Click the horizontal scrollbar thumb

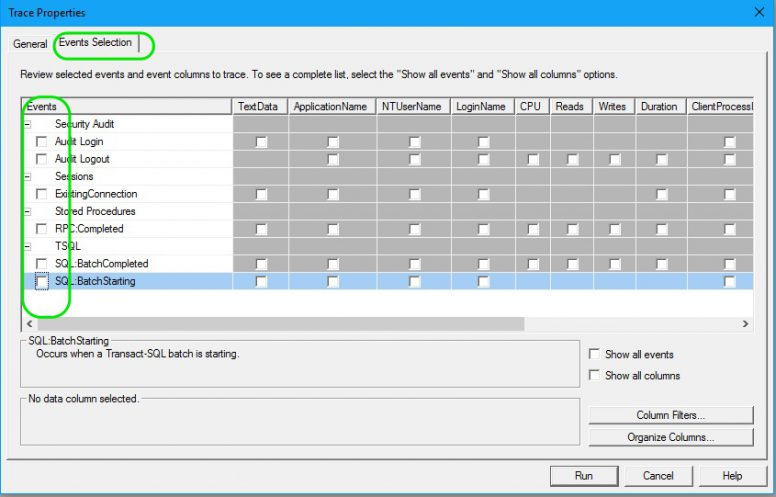click(281, 324)
